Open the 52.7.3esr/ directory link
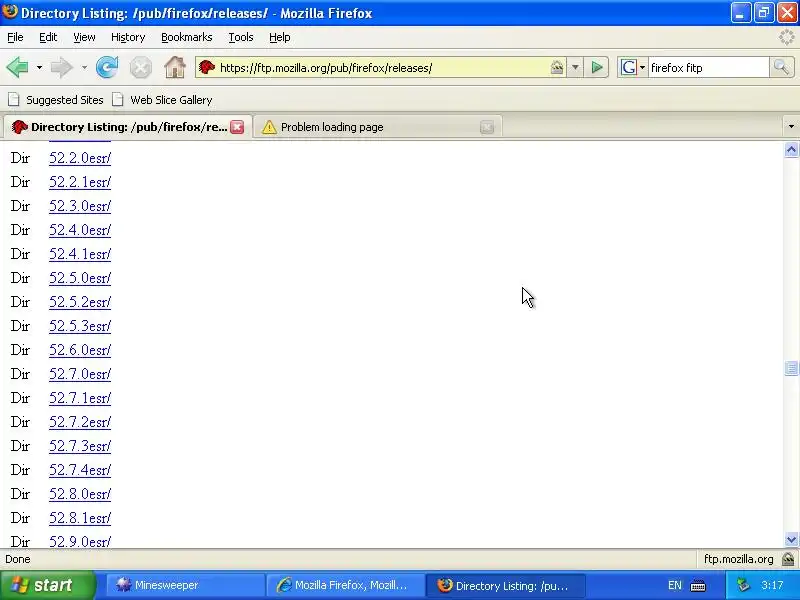 coord(80,446)
